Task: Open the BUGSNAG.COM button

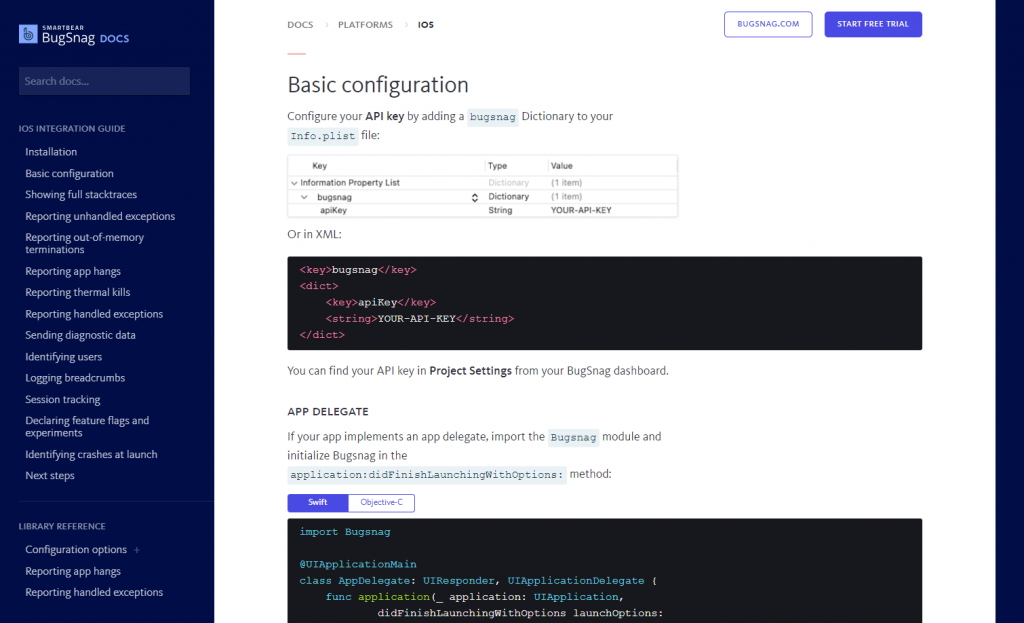Action: point(768,24)
